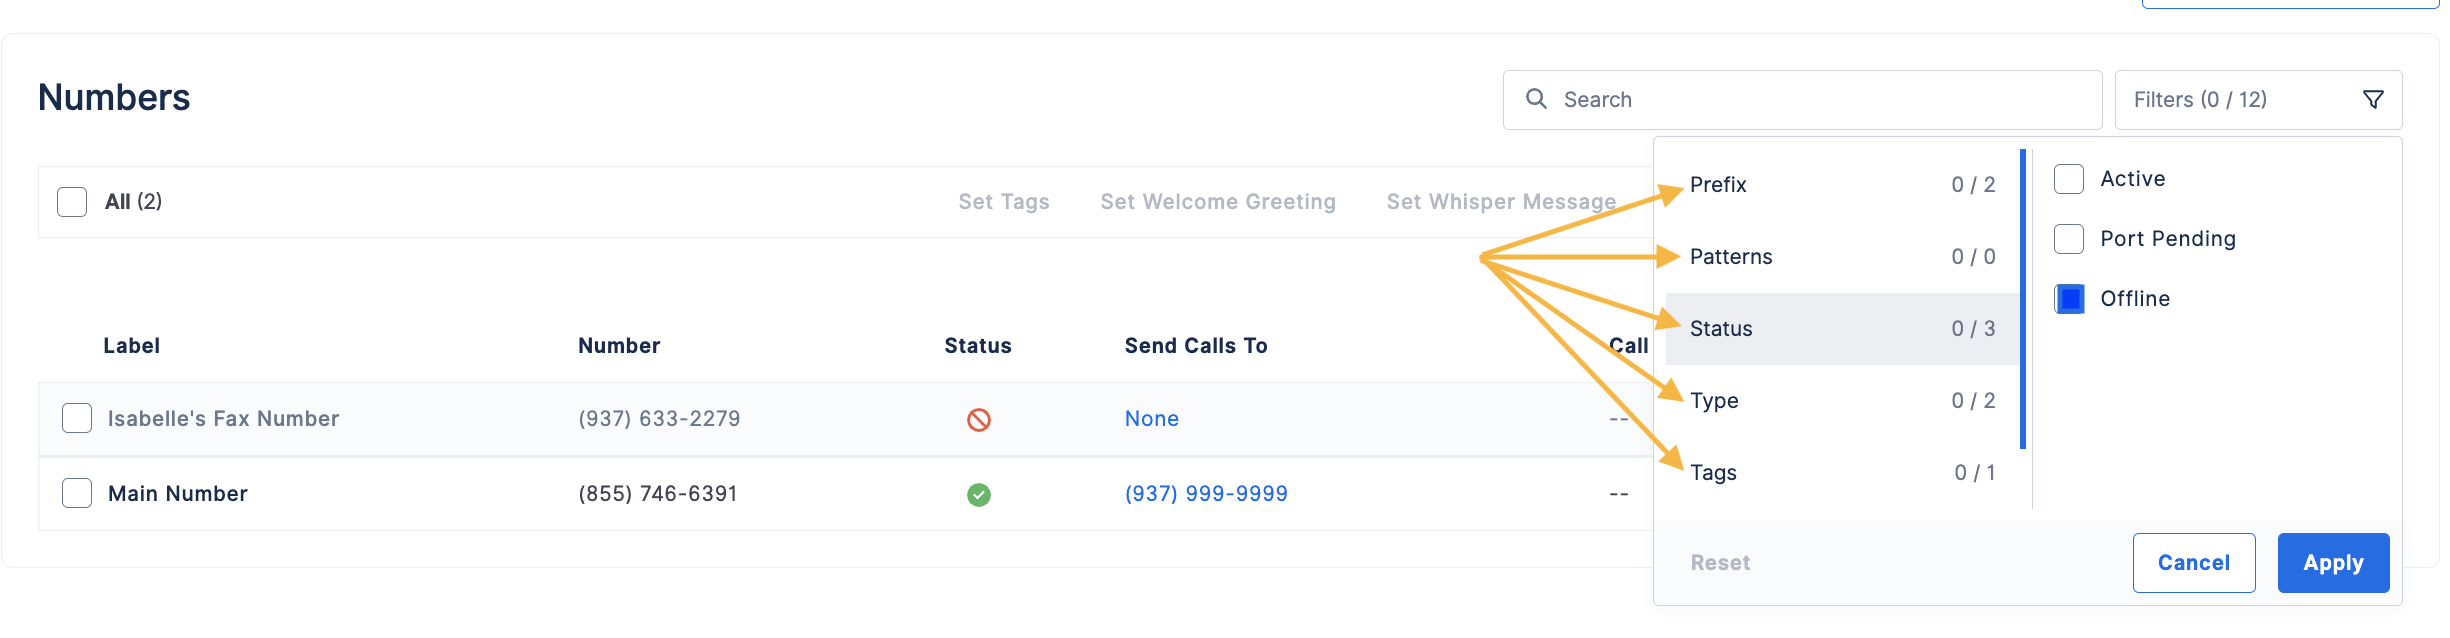The image size is (2450, 638).
Task: Click the Cancel button
Action: pos(2194,563)
